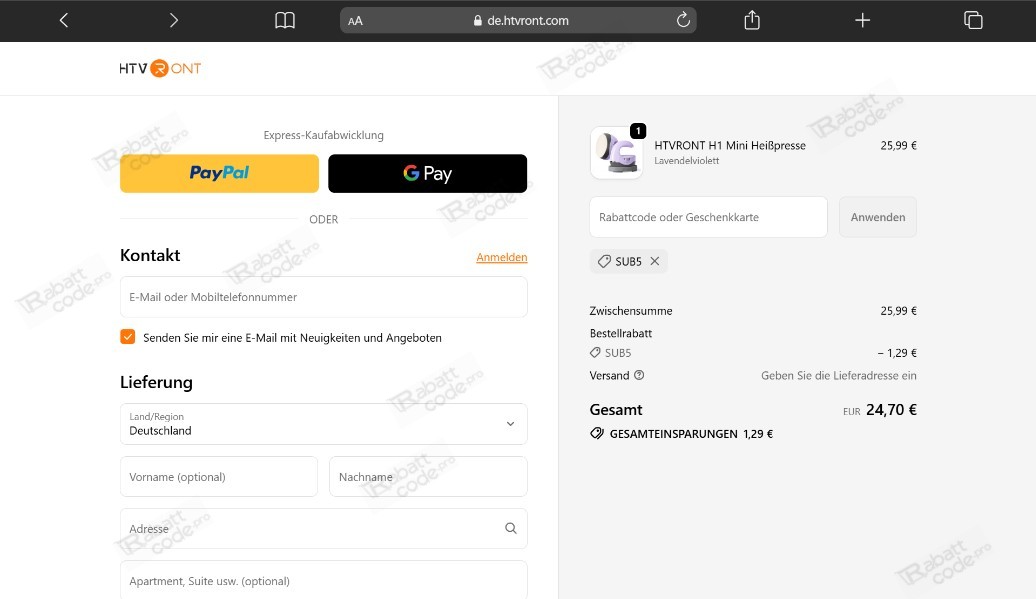Focus the Rabattcode oder Geschenkkarte field
The height and width of the screenshot is (599, 1036).
708,217
